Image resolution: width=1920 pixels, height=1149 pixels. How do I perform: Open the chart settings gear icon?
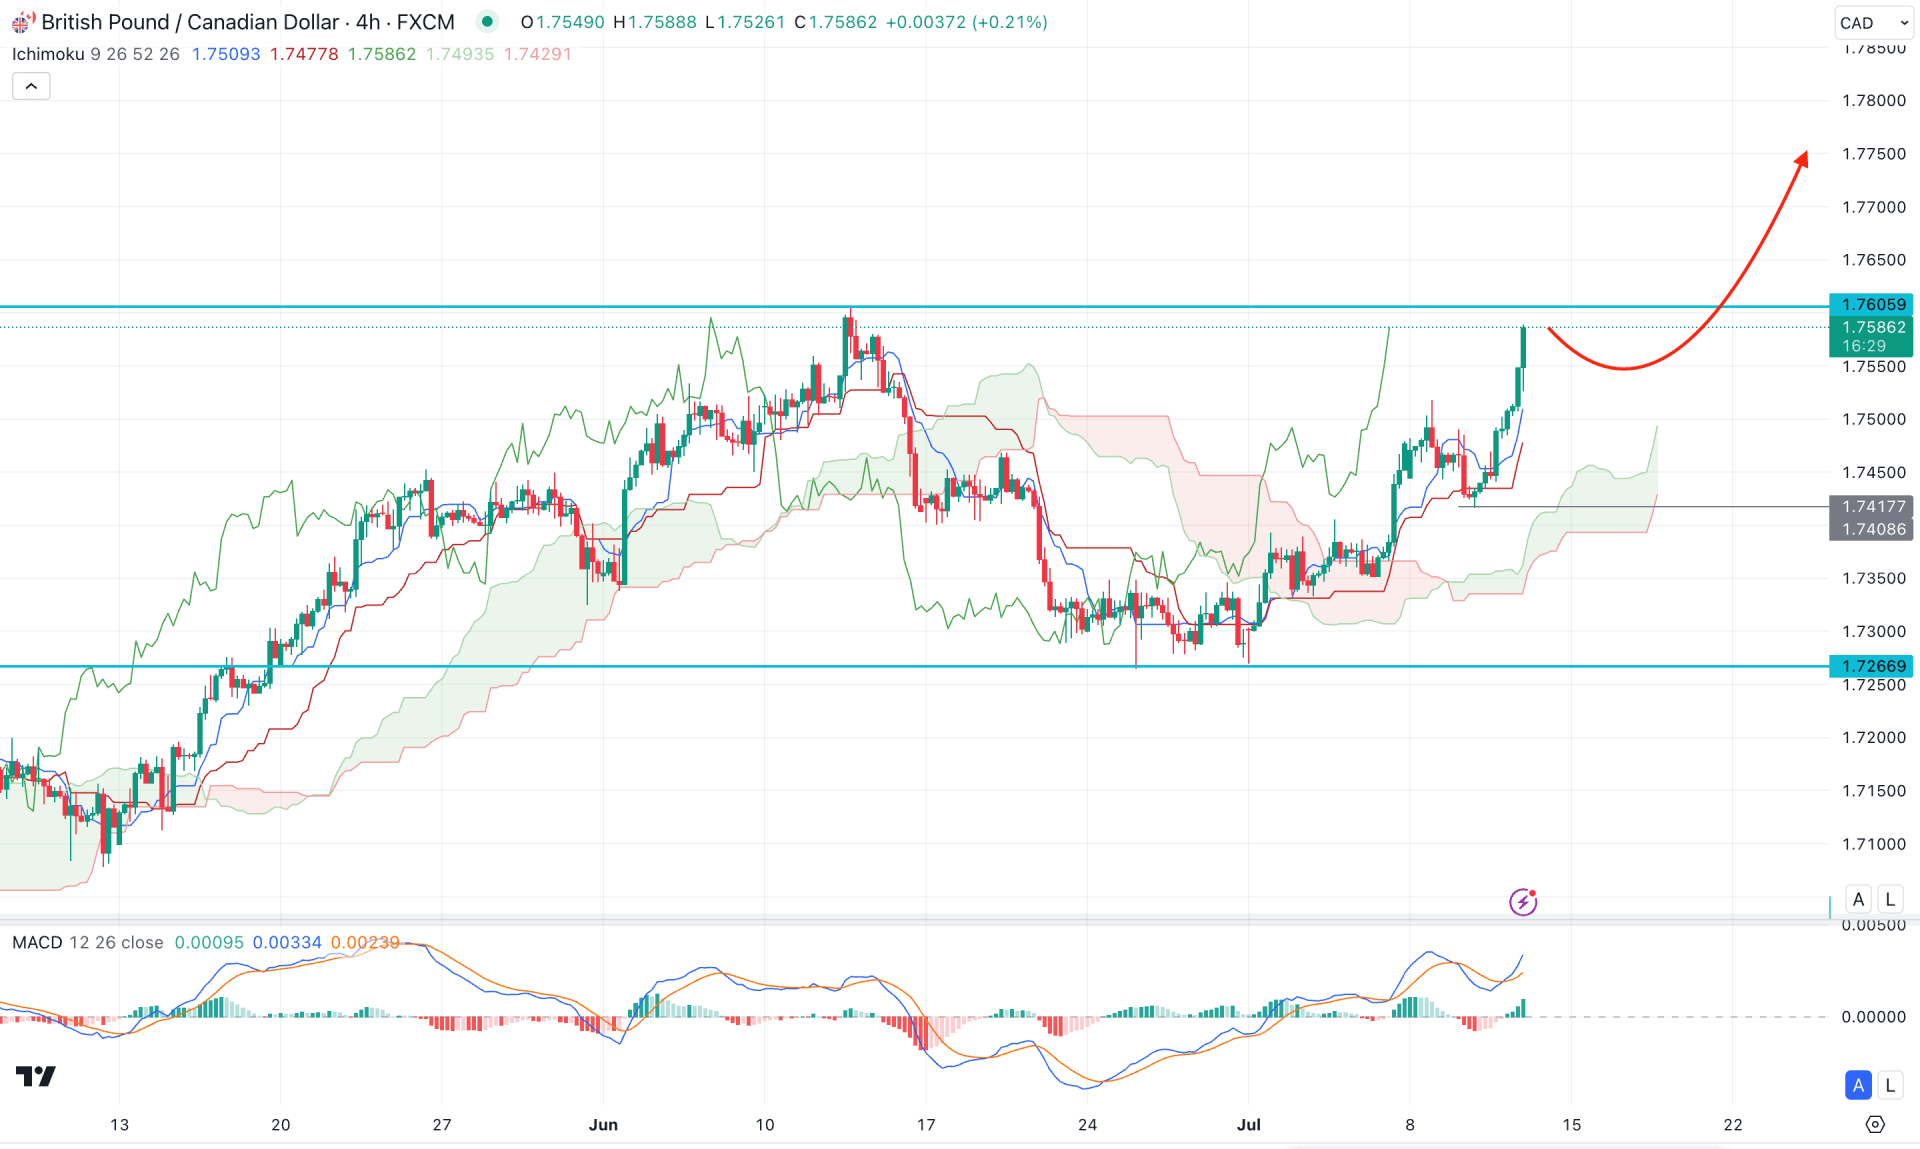(x=1875, y=1124)
